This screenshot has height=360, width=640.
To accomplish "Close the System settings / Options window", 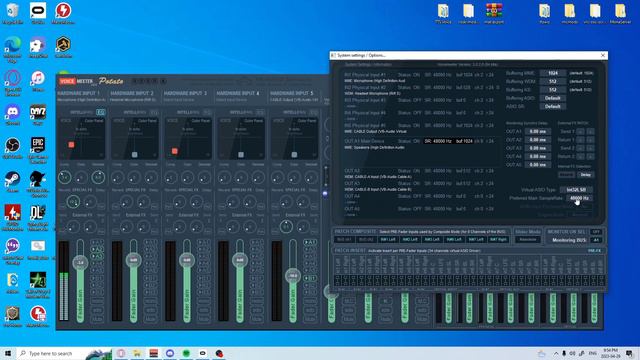I will (x=603, y=55).
